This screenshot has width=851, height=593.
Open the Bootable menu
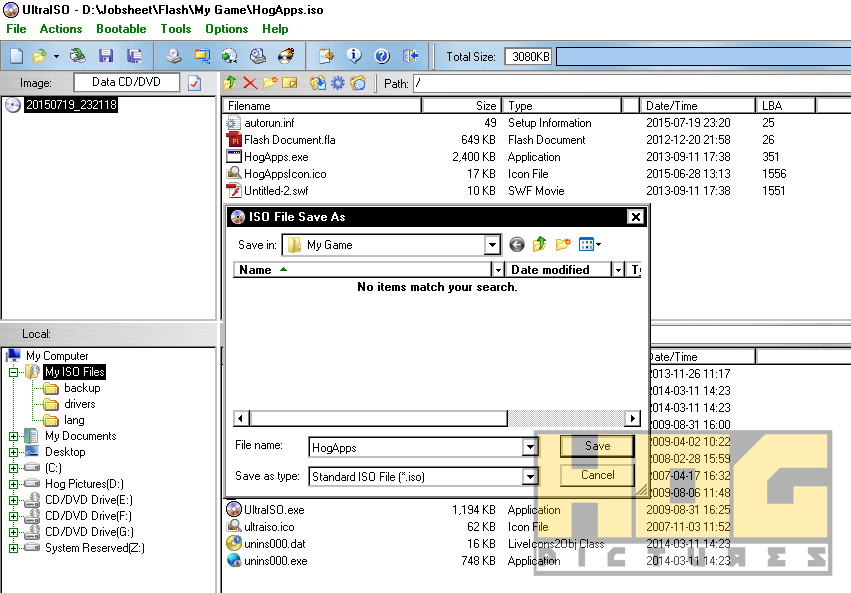121,29
